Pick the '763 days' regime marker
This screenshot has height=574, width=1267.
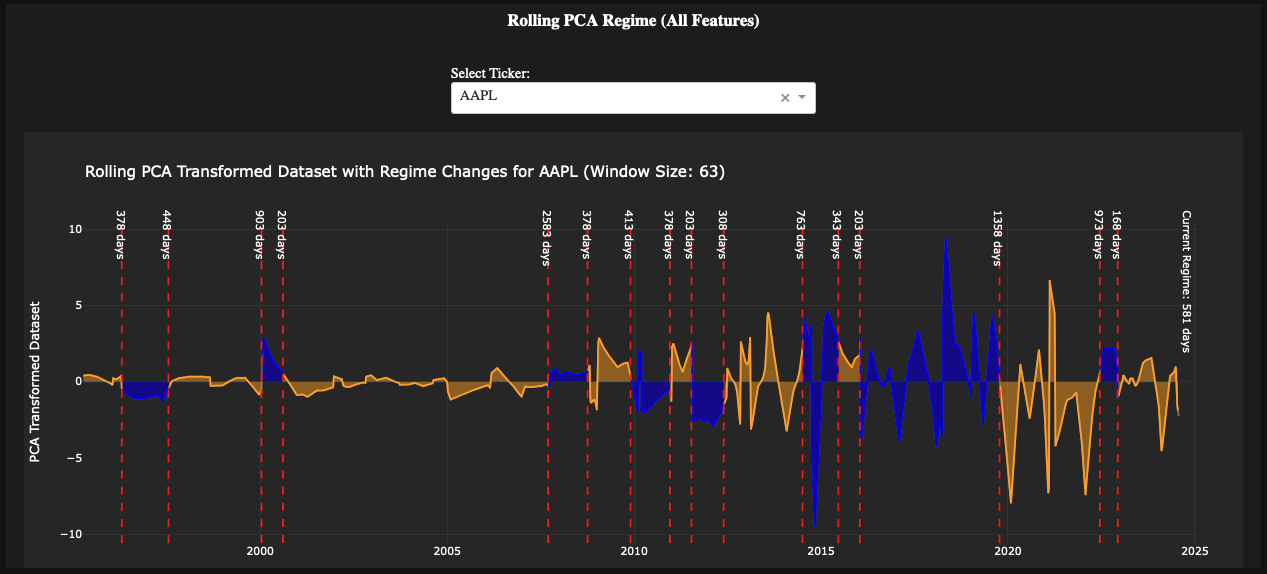pos(801,234)
